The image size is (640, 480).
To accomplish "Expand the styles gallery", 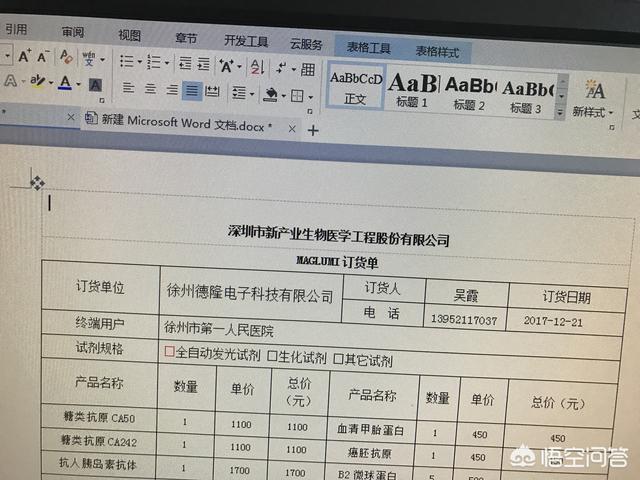I will [560, 113].
